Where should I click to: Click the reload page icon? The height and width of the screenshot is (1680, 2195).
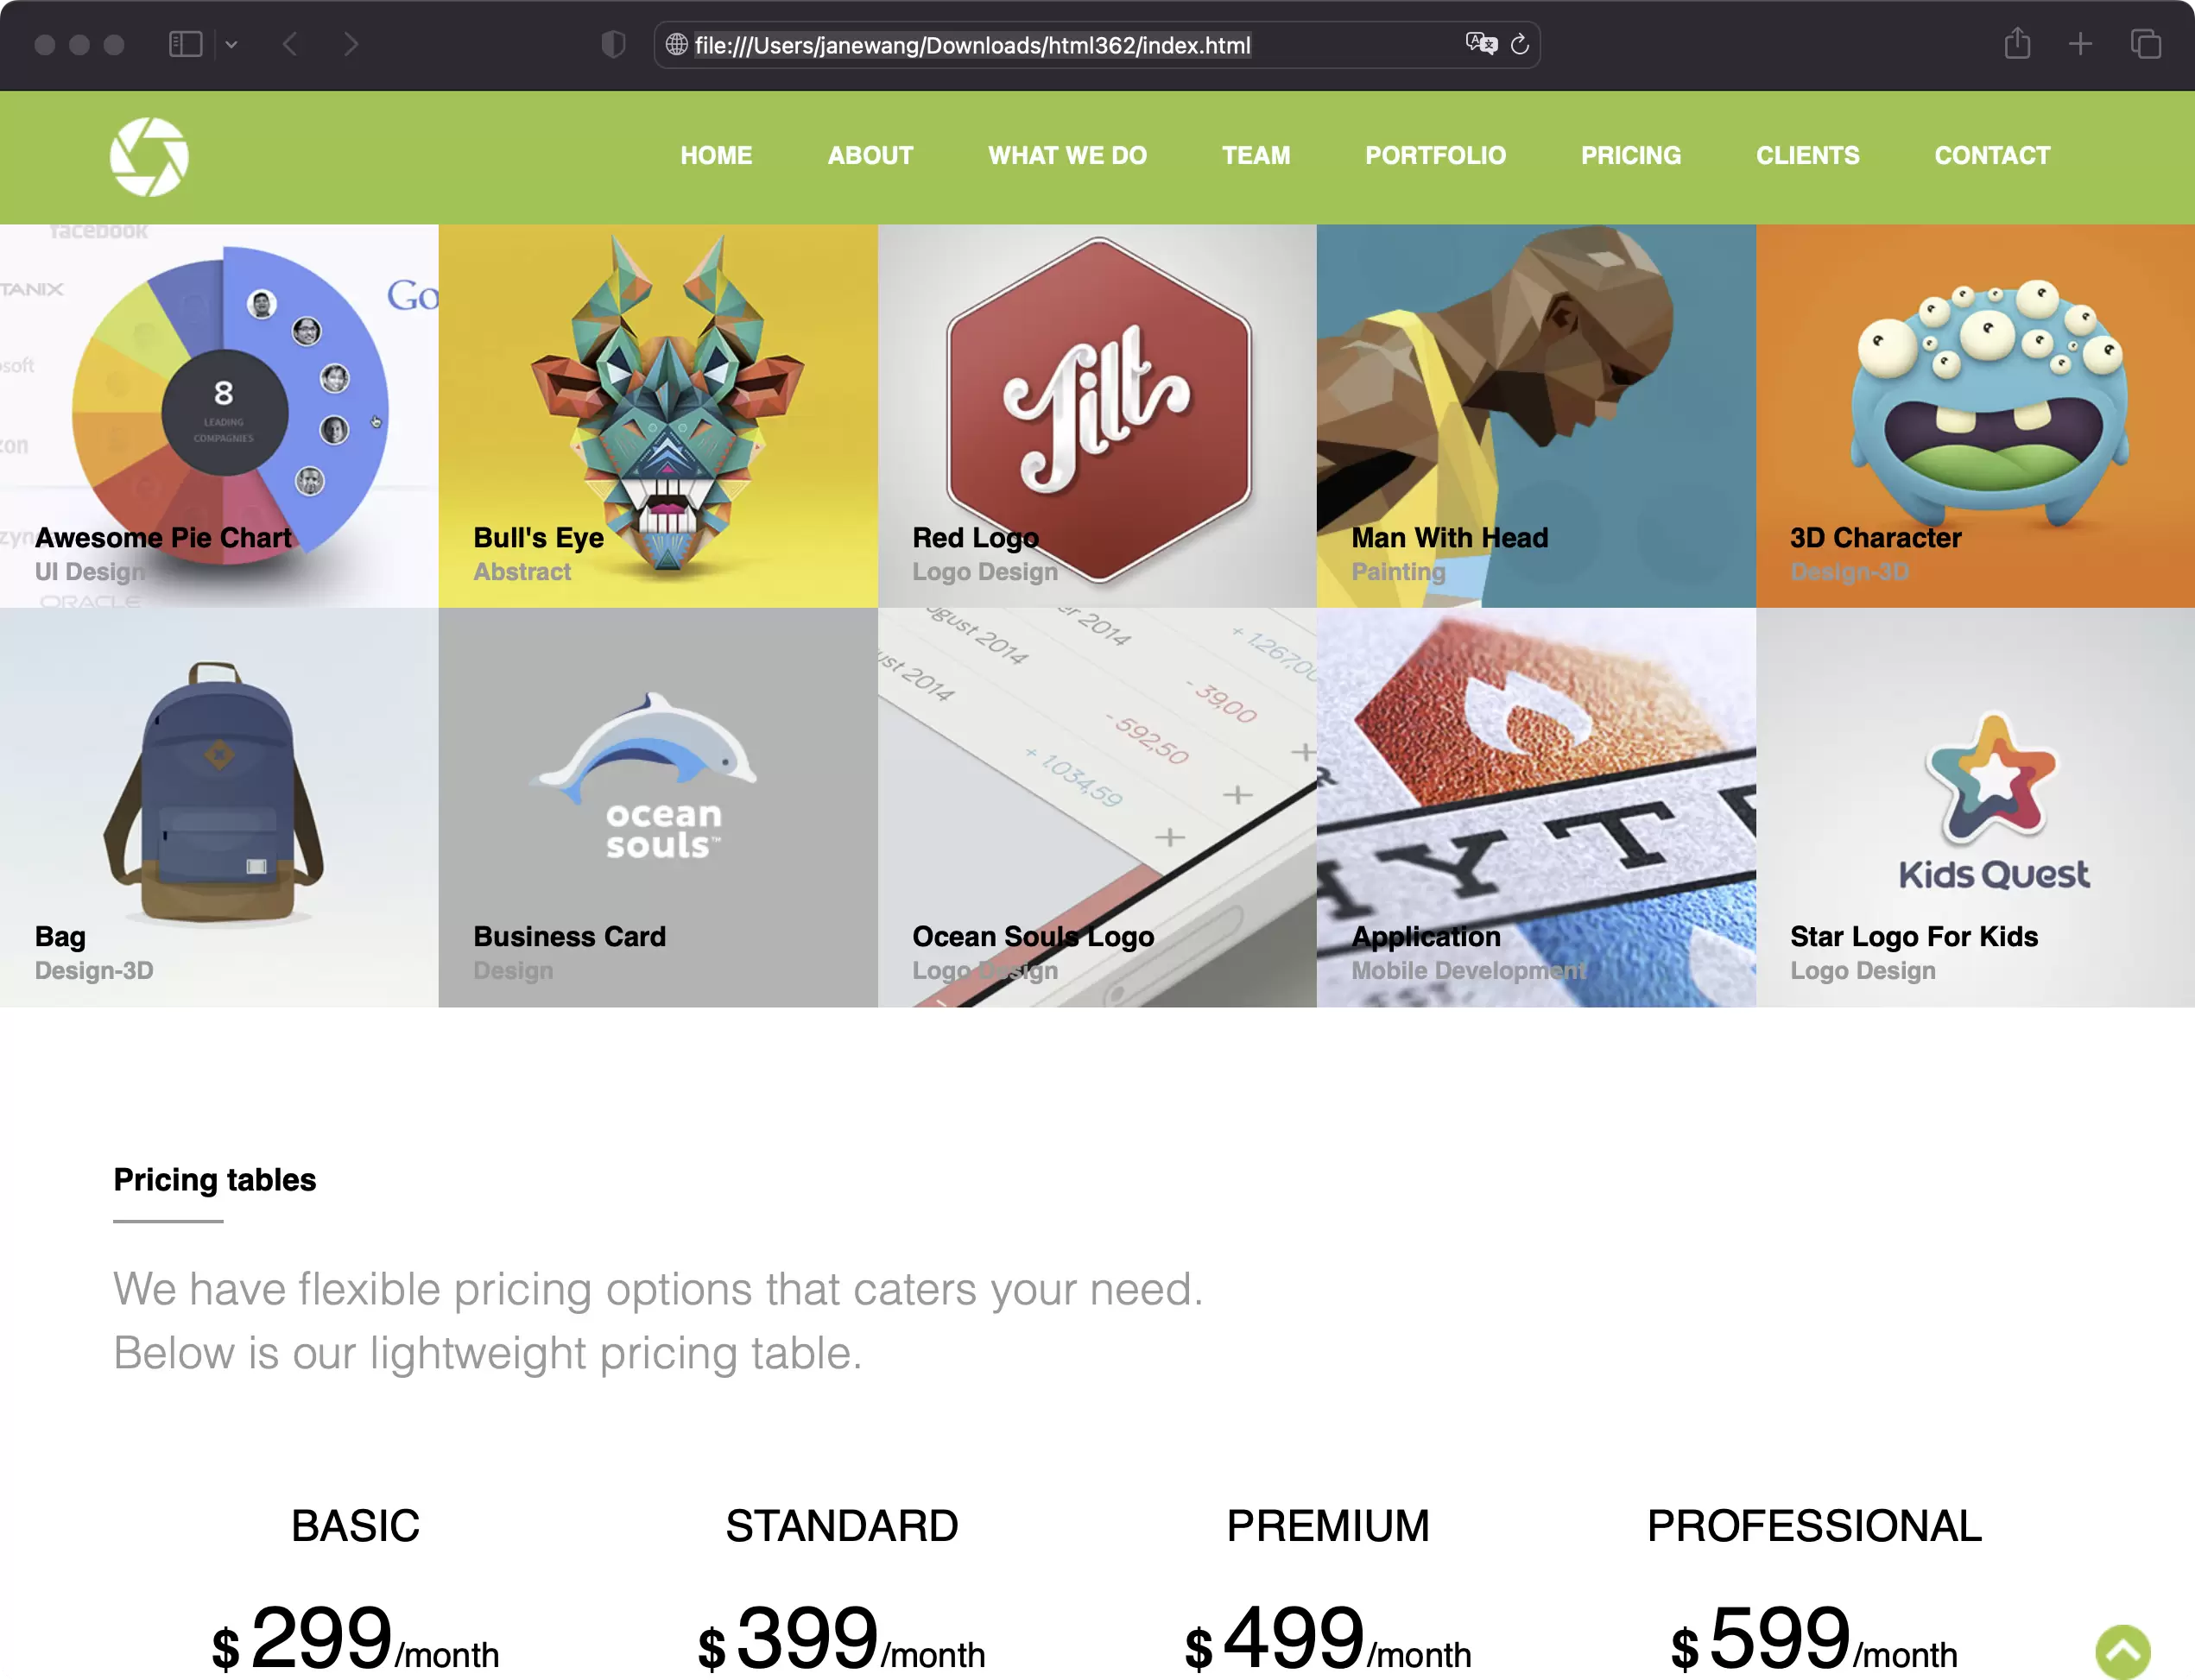point(1517,44)
